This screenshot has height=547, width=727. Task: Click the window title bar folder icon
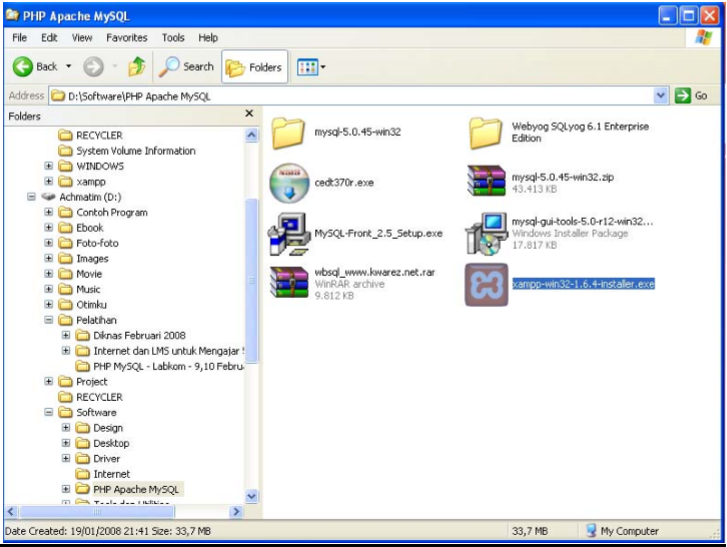tap(12, 16)
